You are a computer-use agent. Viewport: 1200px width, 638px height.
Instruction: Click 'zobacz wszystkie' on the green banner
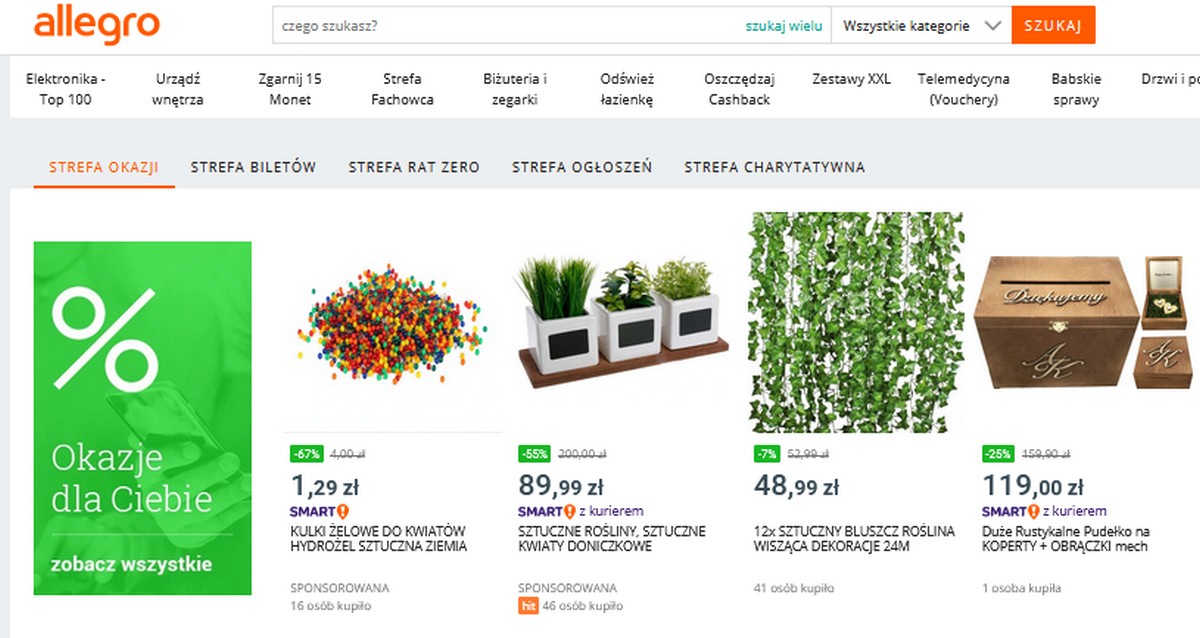131,564
